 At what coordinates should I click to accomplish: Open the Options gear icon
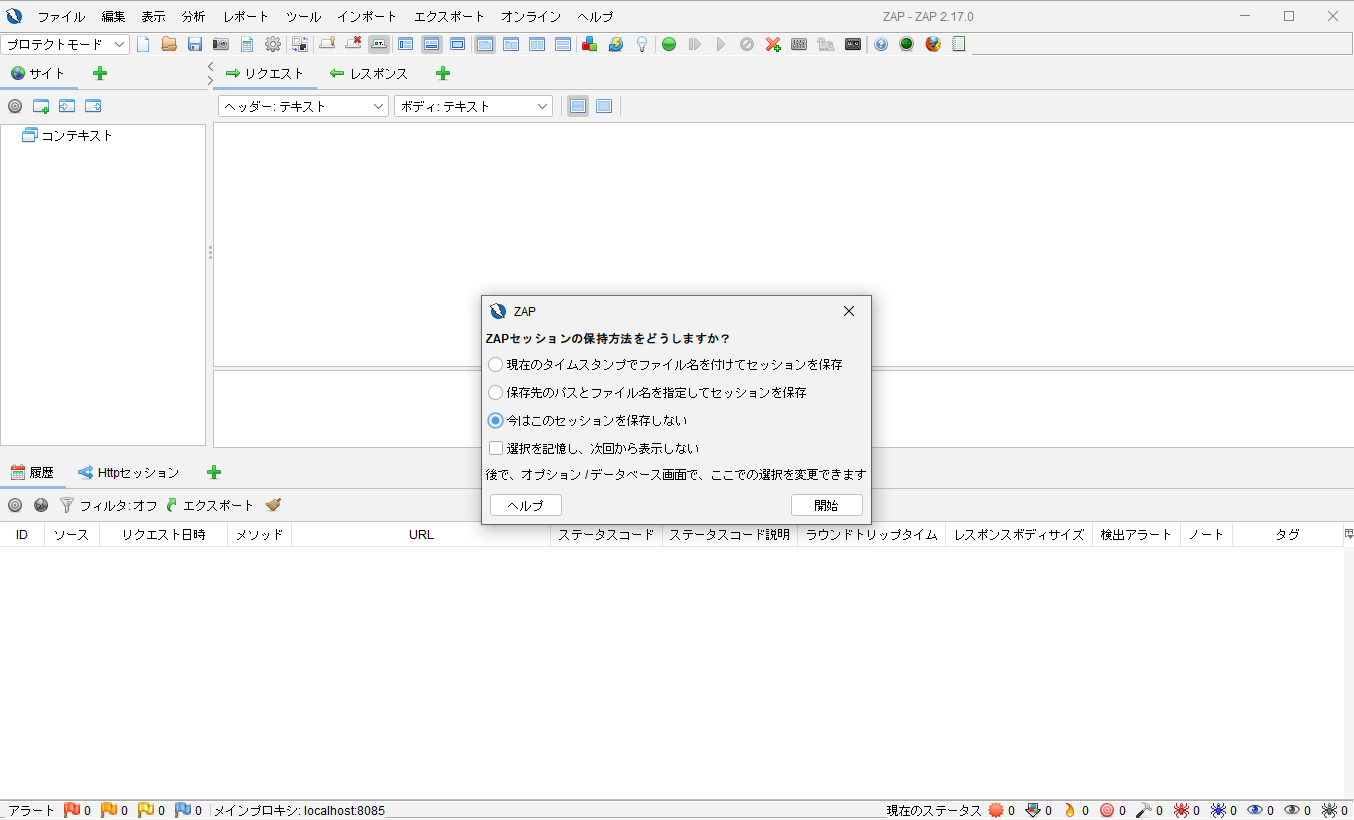[x=273, y=44]
